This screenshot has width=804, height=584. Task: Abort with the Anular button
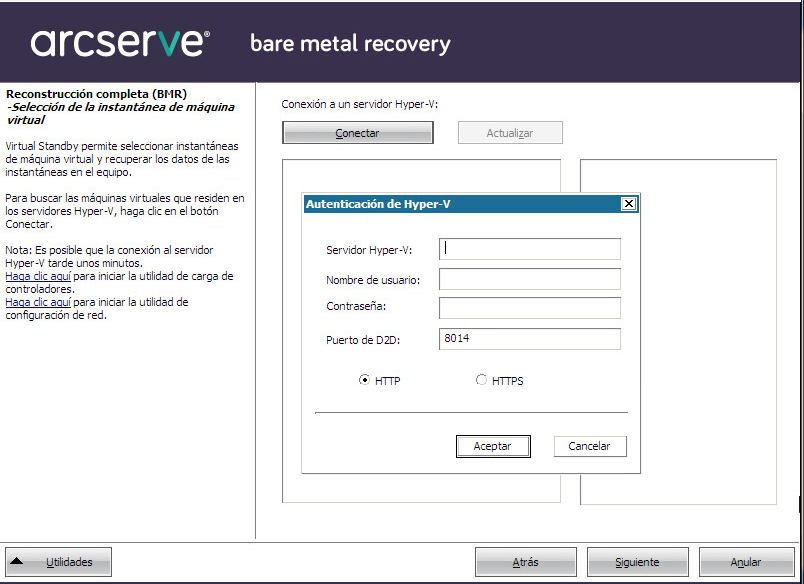click(746, 562)
